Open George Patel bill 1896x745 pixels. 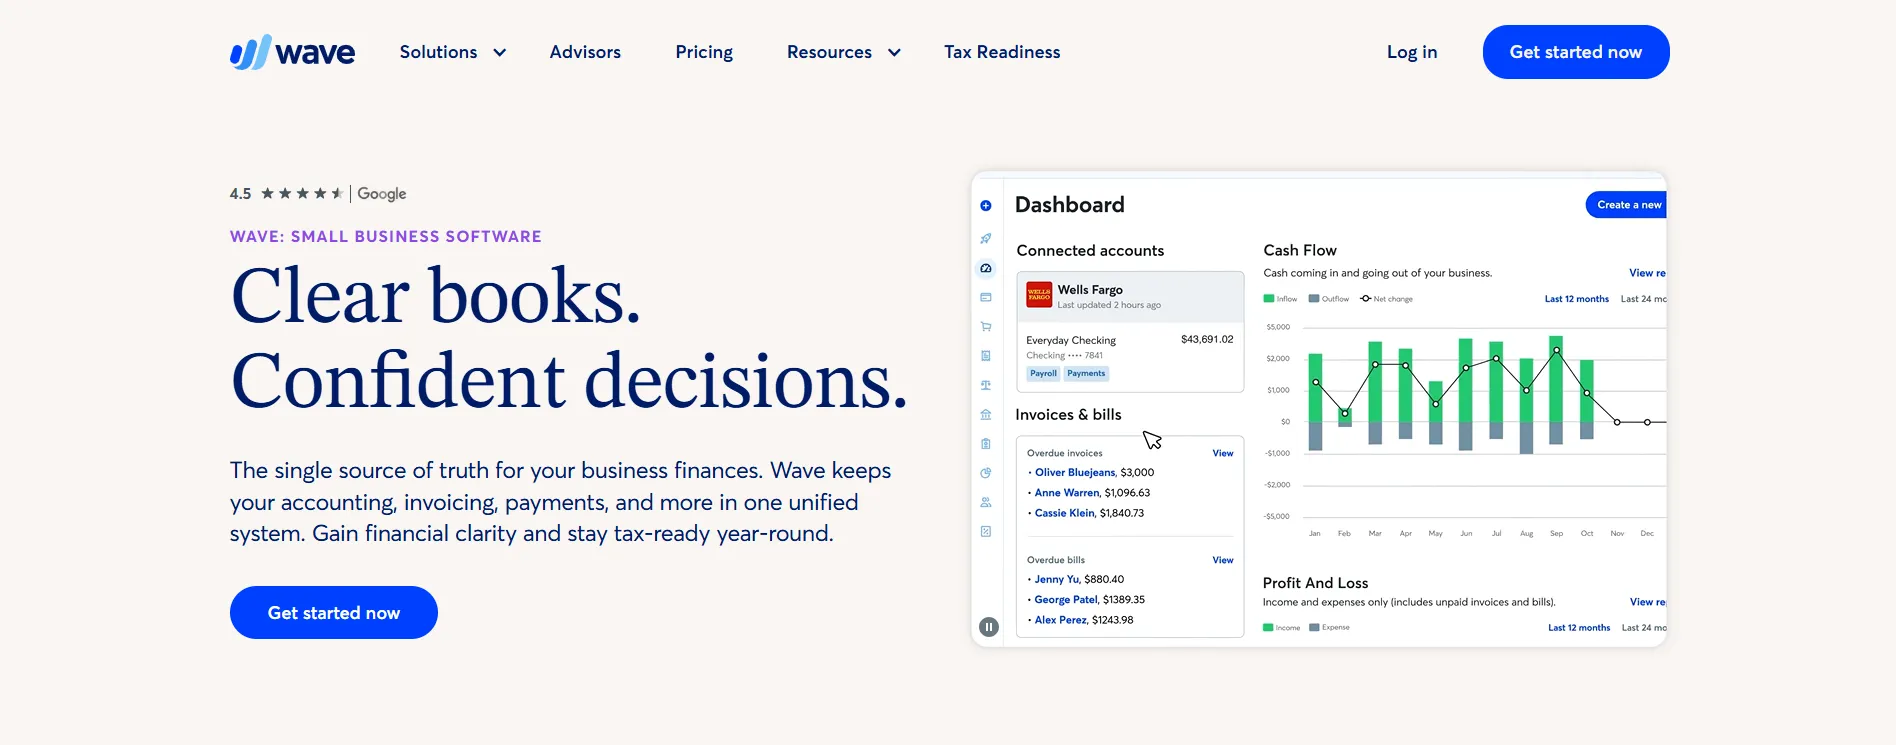1066,600
